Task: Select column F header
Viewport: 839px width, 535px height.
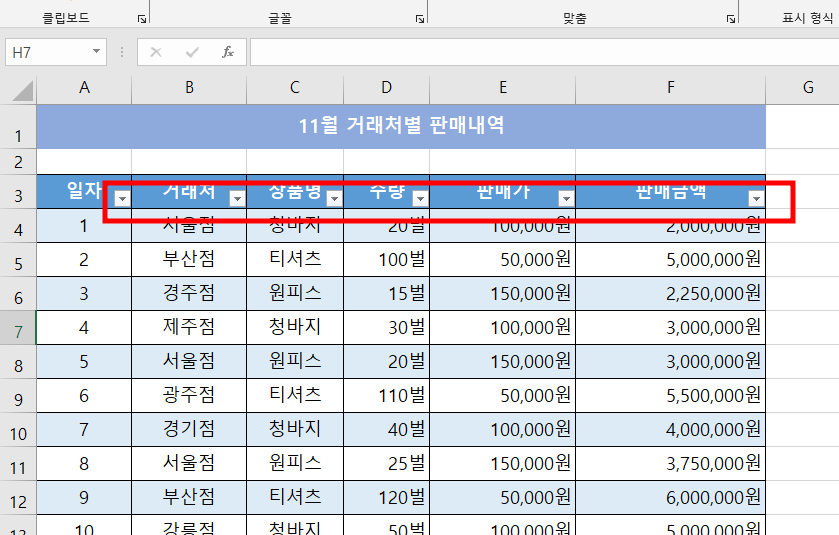Action: tap(670, 88)
